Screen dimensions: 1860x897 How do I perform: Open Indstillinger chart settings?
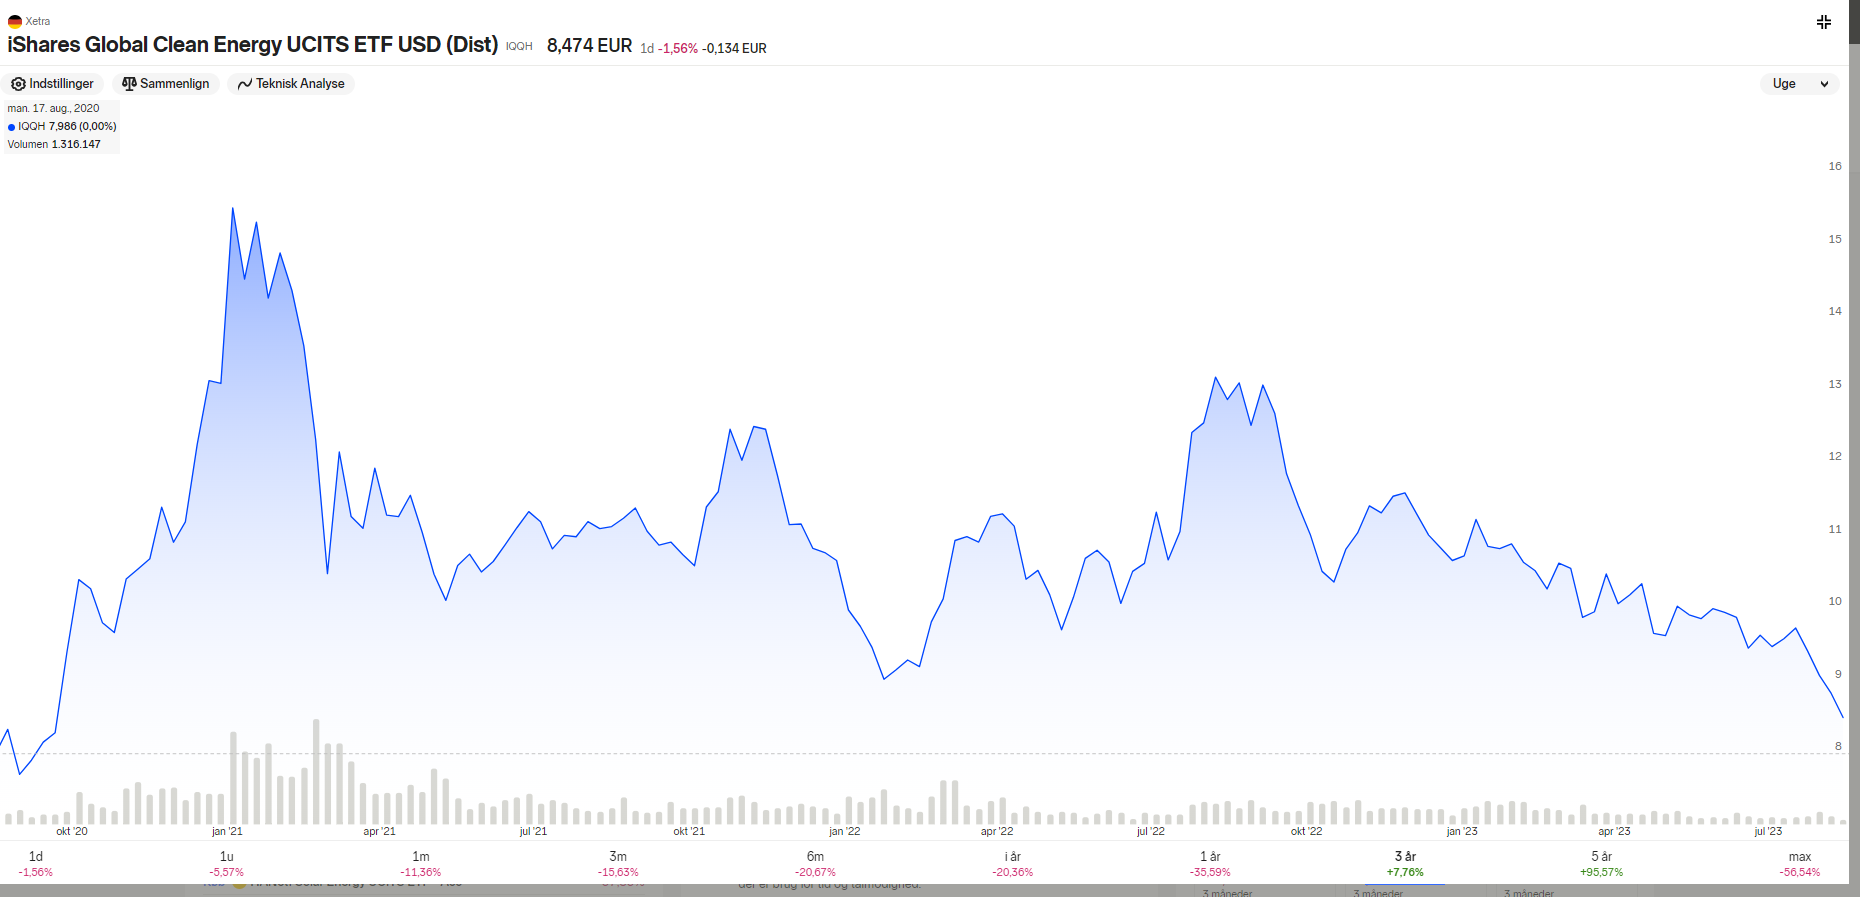coord(53,84)
